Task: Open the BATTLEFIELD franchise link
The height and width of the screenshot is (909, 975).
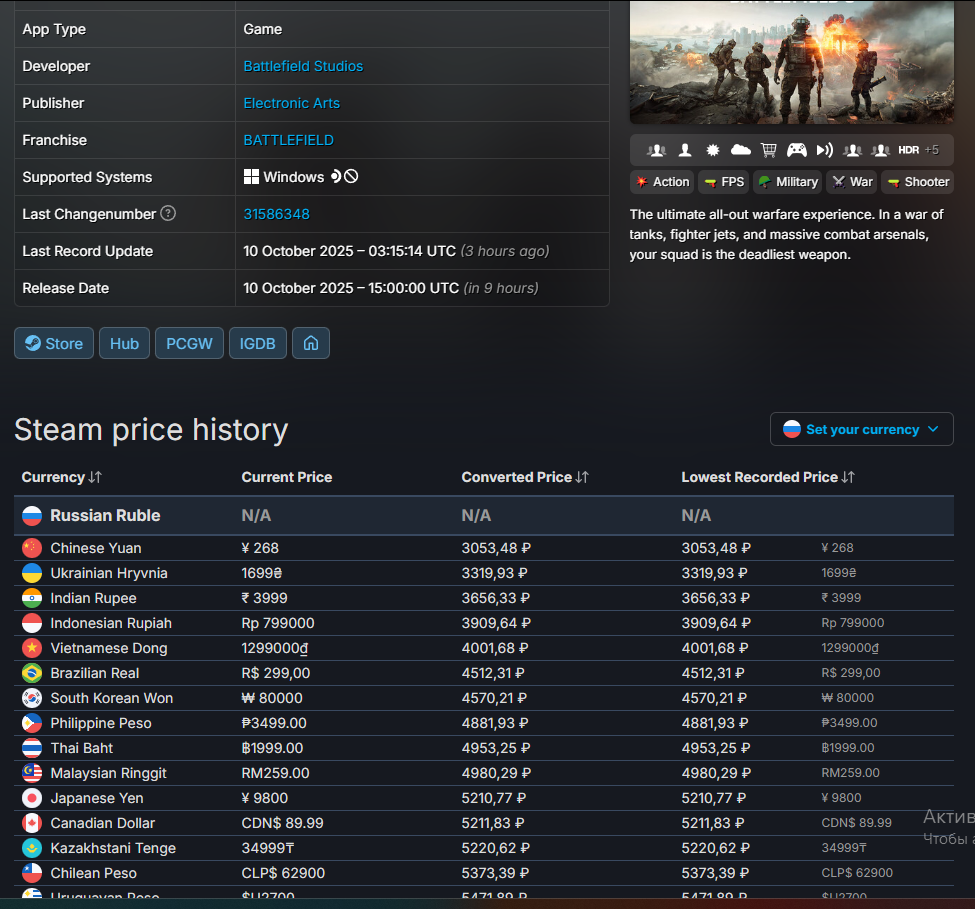Action: 289,140
